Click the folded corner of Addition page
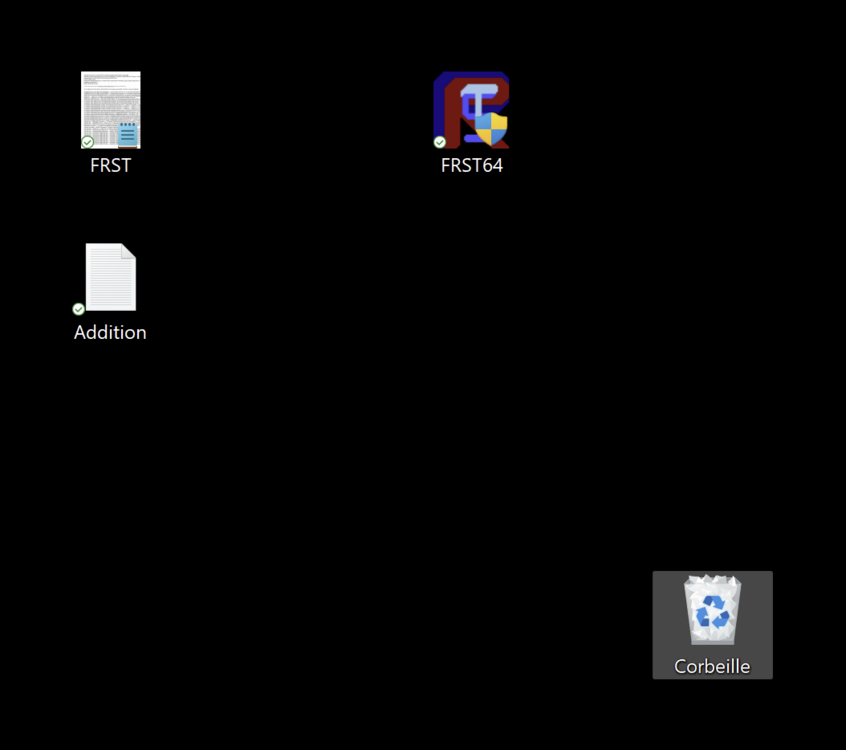Image resolution: width=846 pixels, height=750 pixels. [x=128, y=251]
